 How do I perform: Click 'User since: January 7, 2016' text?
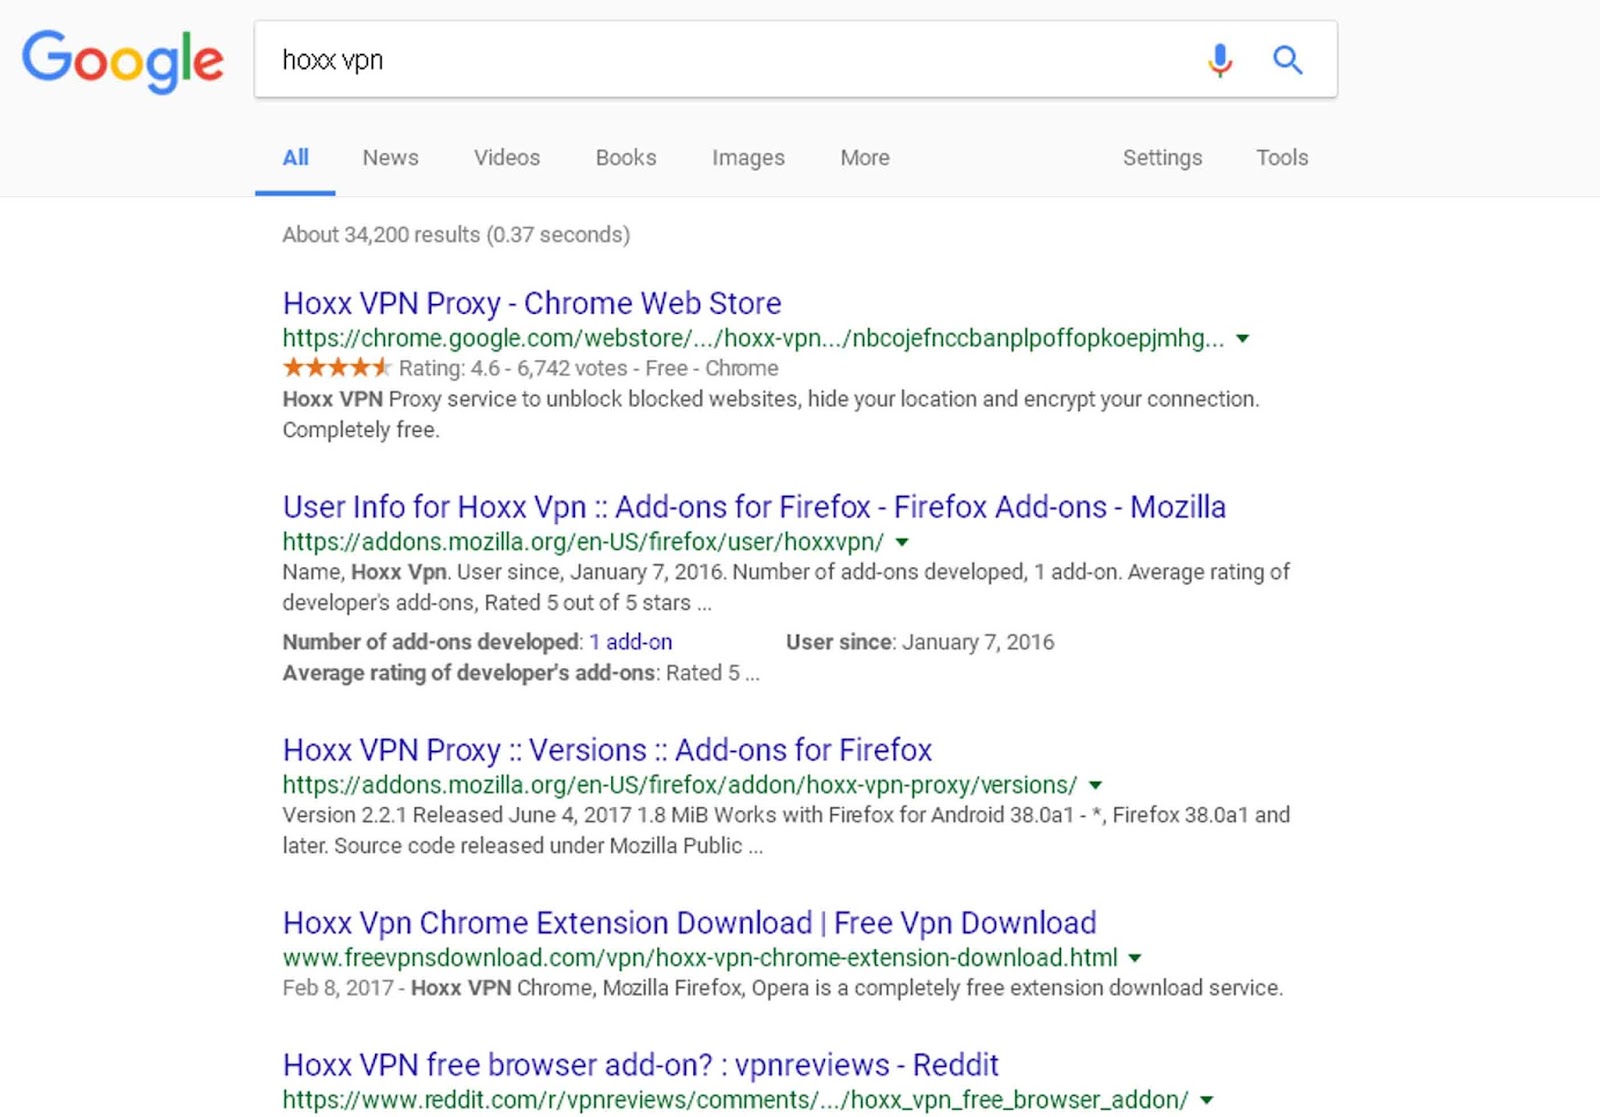pyautogui.click(x=920, y=642)
